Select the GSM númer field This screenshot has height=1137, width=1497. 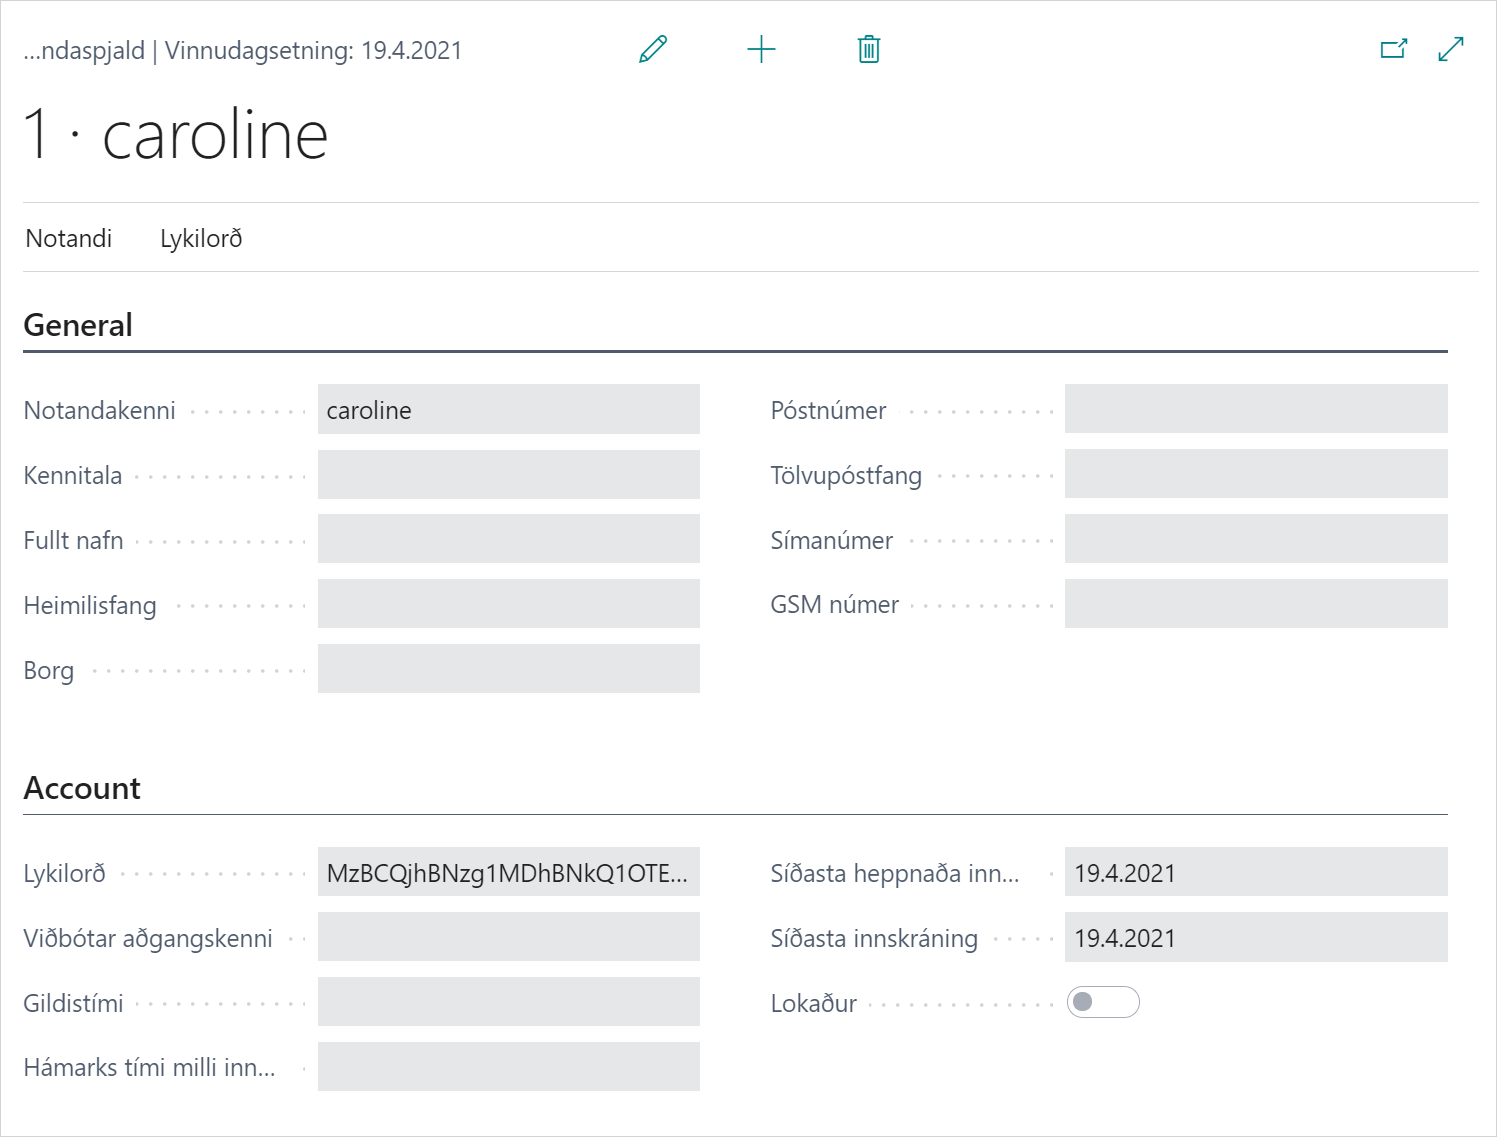(x=1255, y=604)
